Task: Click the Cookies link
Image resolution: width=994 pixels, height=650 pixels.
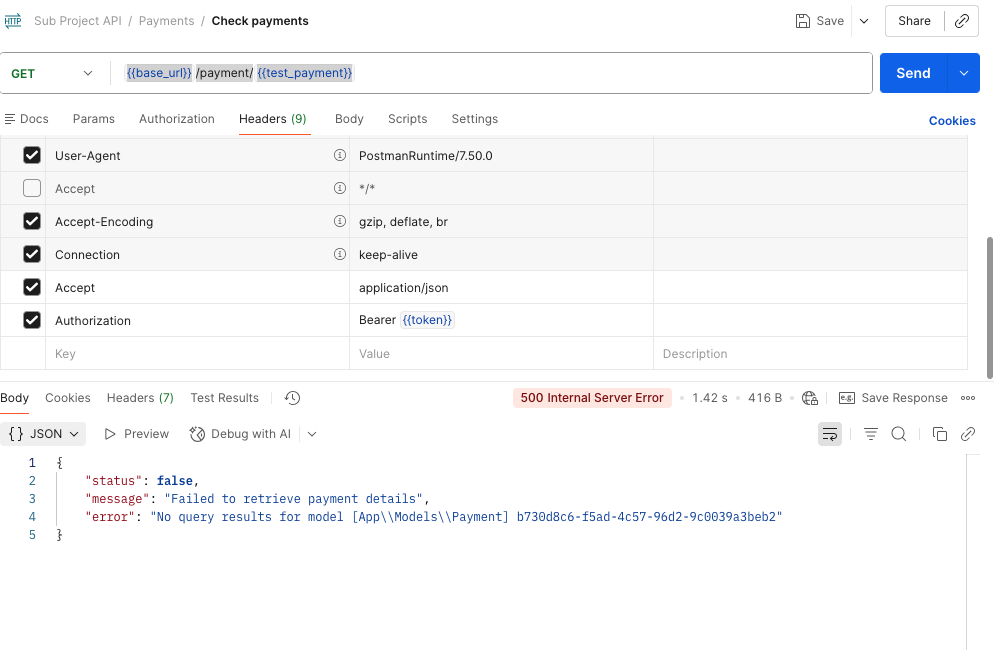Action: (x=952, y=121)
